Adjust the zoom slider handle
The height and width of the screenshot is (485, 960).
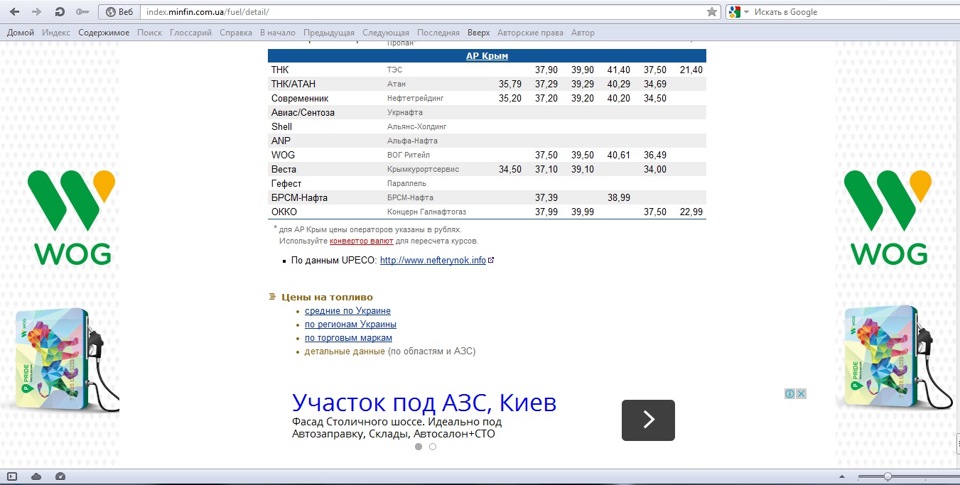click(887, 476)
